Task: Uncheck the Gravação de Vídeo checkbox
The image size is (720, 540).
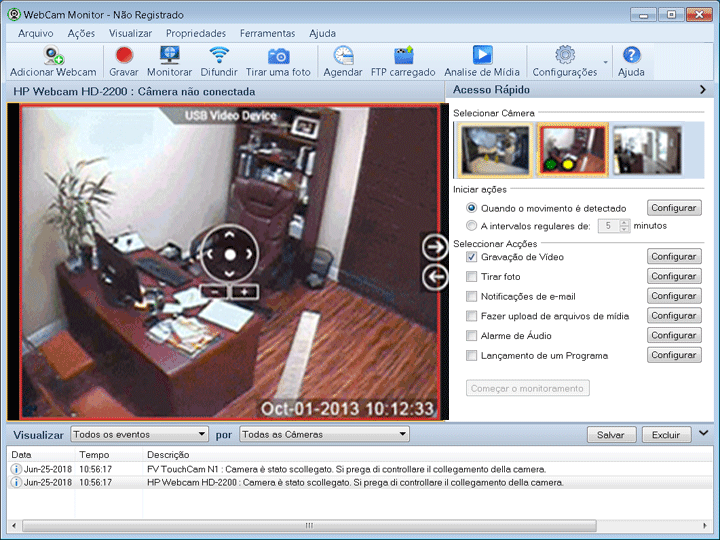Action: point(472,257)
